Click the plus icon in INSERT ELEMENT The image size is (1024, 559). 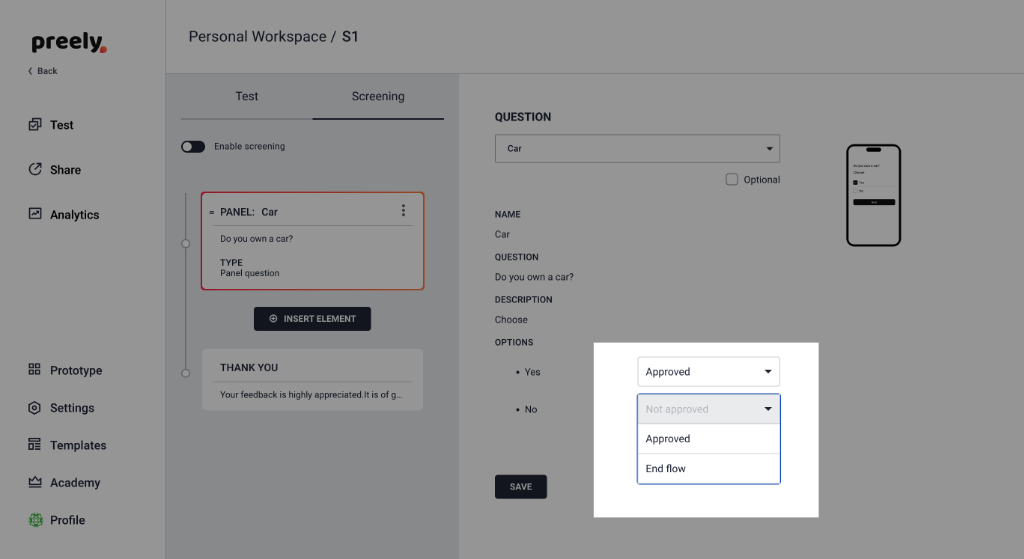(273, 319)
